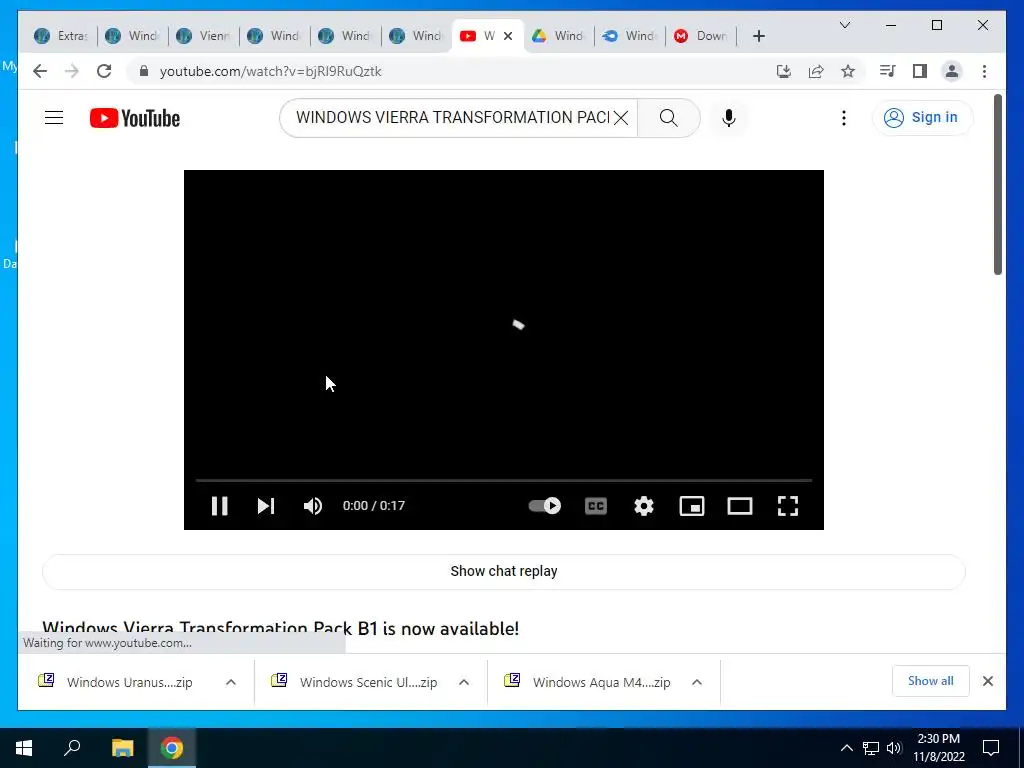Expand options for Windows Aqua M4 zip
1024x768 pixels.
pyautogui.click(x=697, y=682)
